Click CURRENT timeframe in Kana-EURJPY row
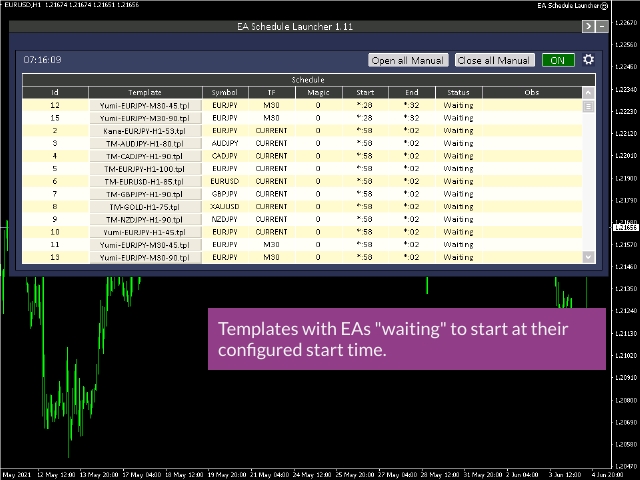The height and width of the screenshot is (480, 640). click(271, 131)
